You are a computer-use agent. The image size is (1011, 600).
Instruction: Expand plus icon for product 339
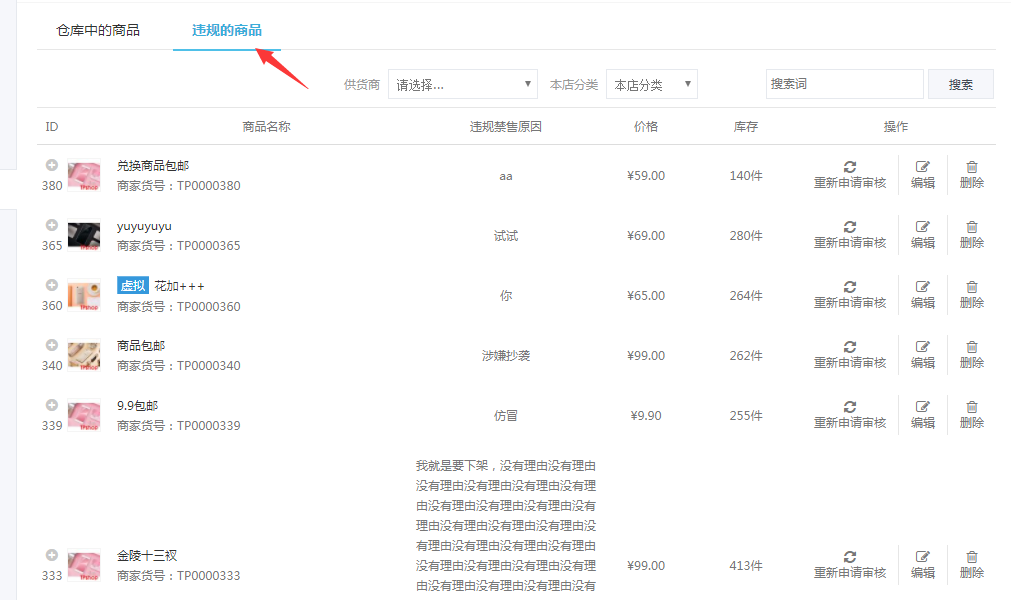pos(52,405)
